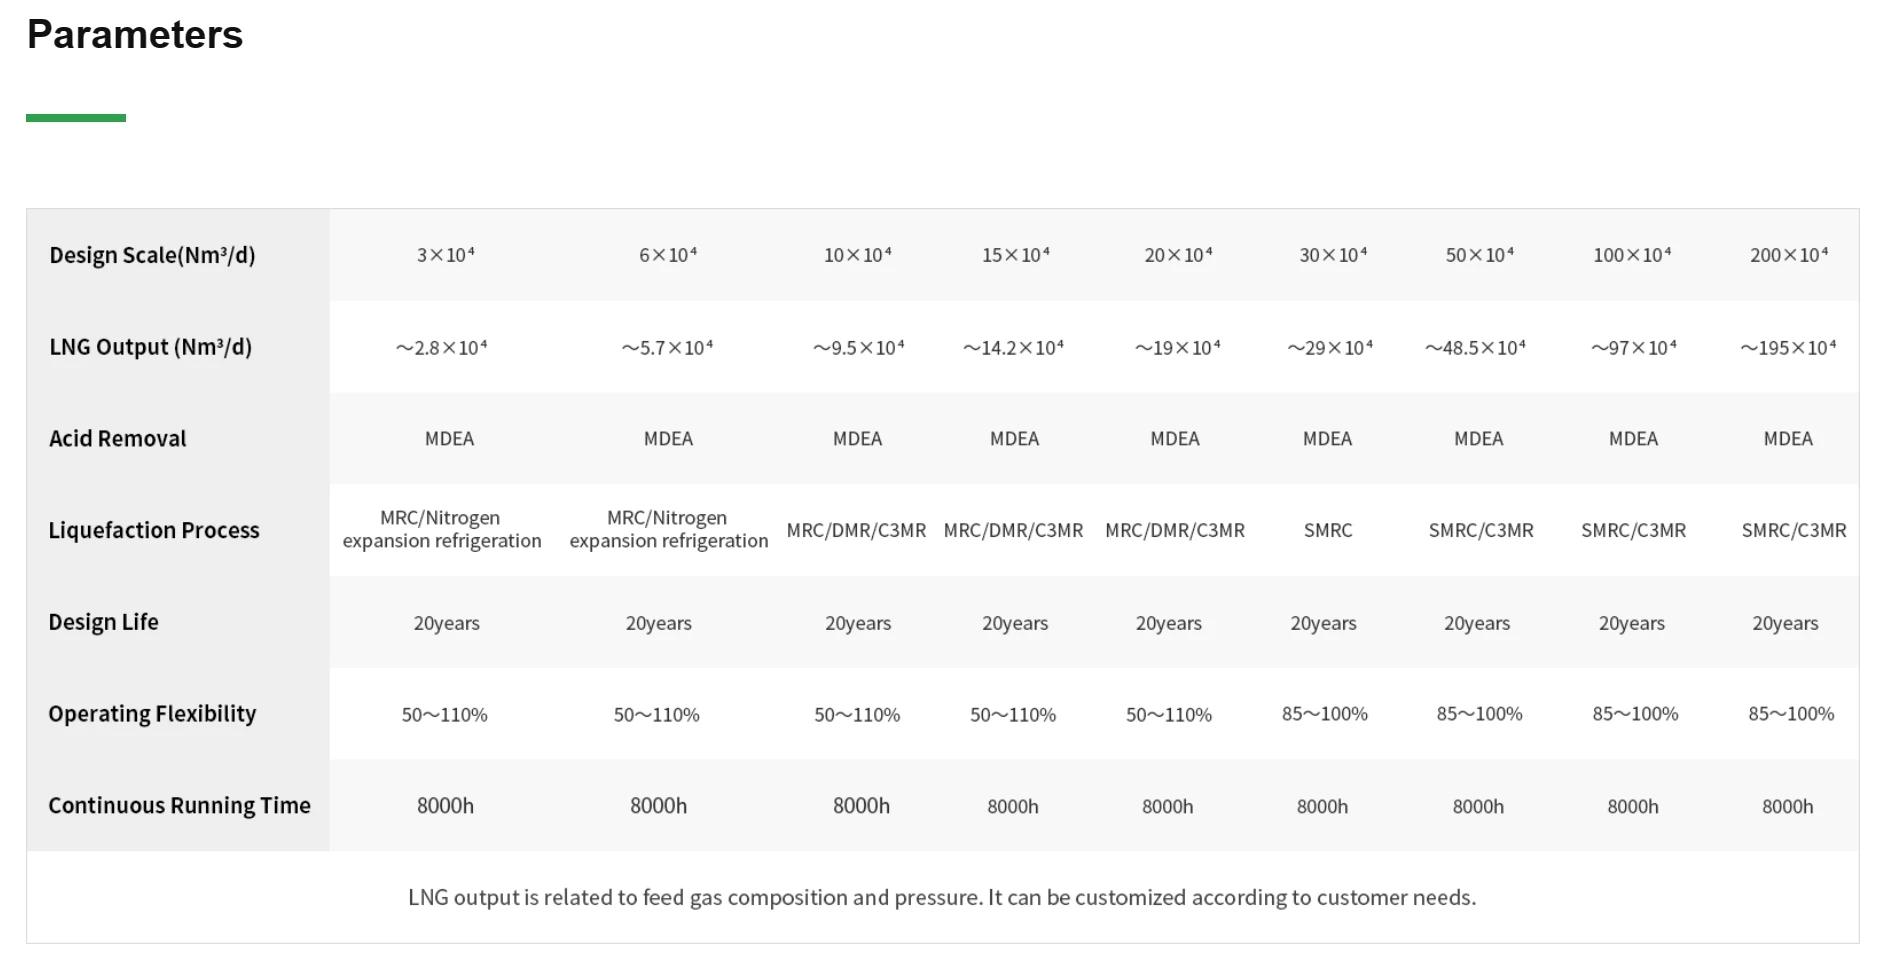Image resolution: width=1883 pixels, height=967 pixels.
Task: Click the green underline below Parameters
Action: point(76,118)
